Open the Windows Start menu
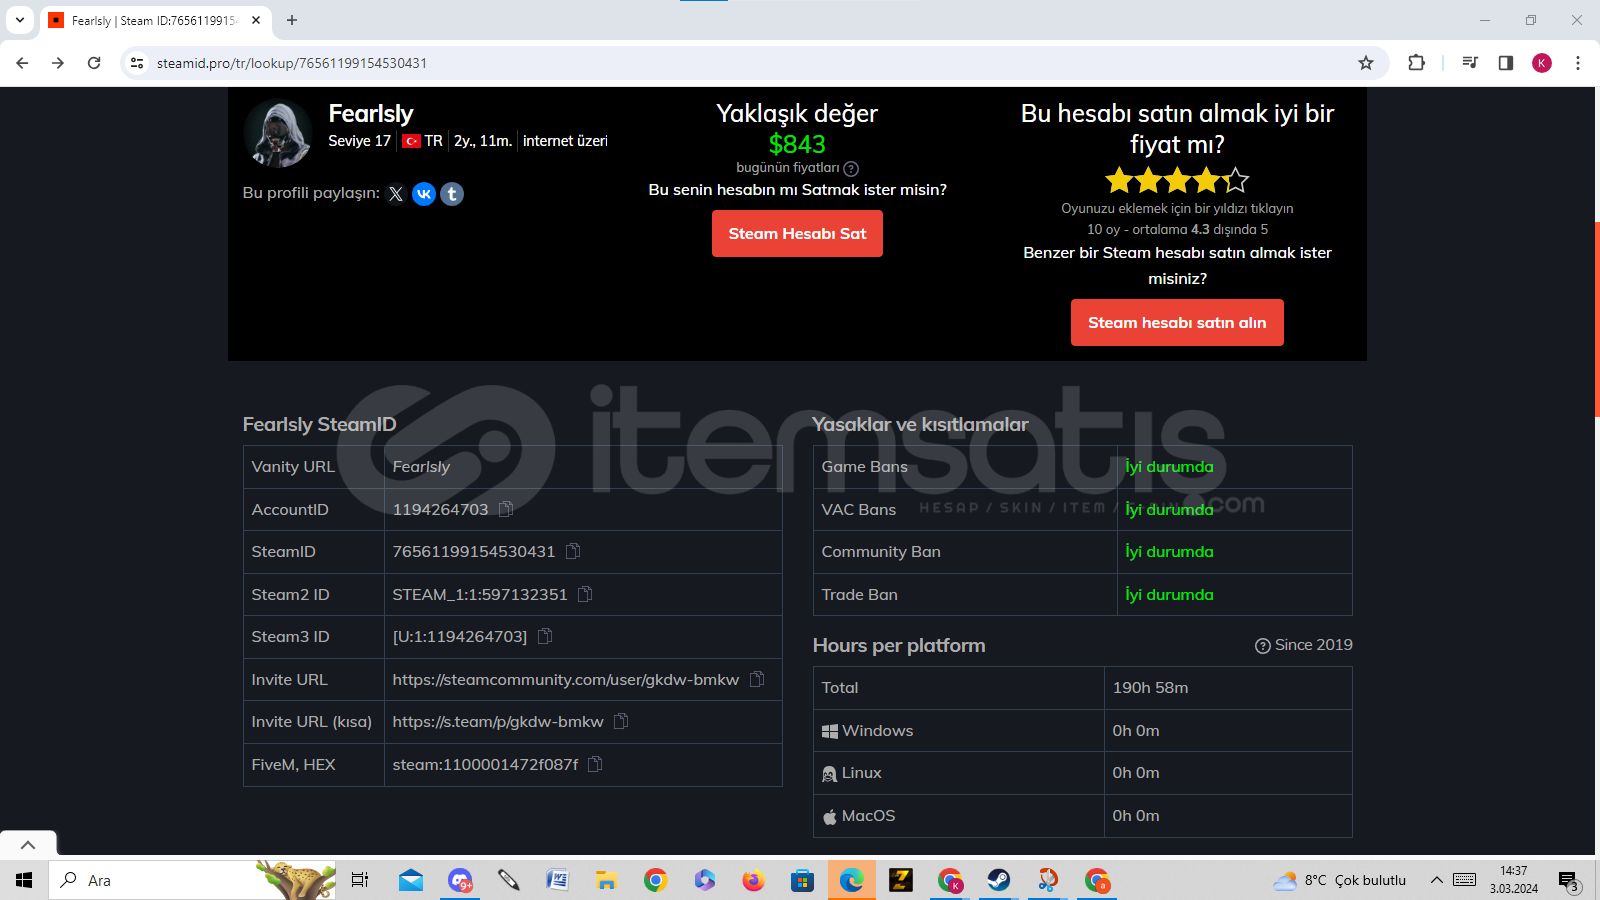The width and height of the screenshot is (1600, 900). pyautogui.click(x=24, y=880)
